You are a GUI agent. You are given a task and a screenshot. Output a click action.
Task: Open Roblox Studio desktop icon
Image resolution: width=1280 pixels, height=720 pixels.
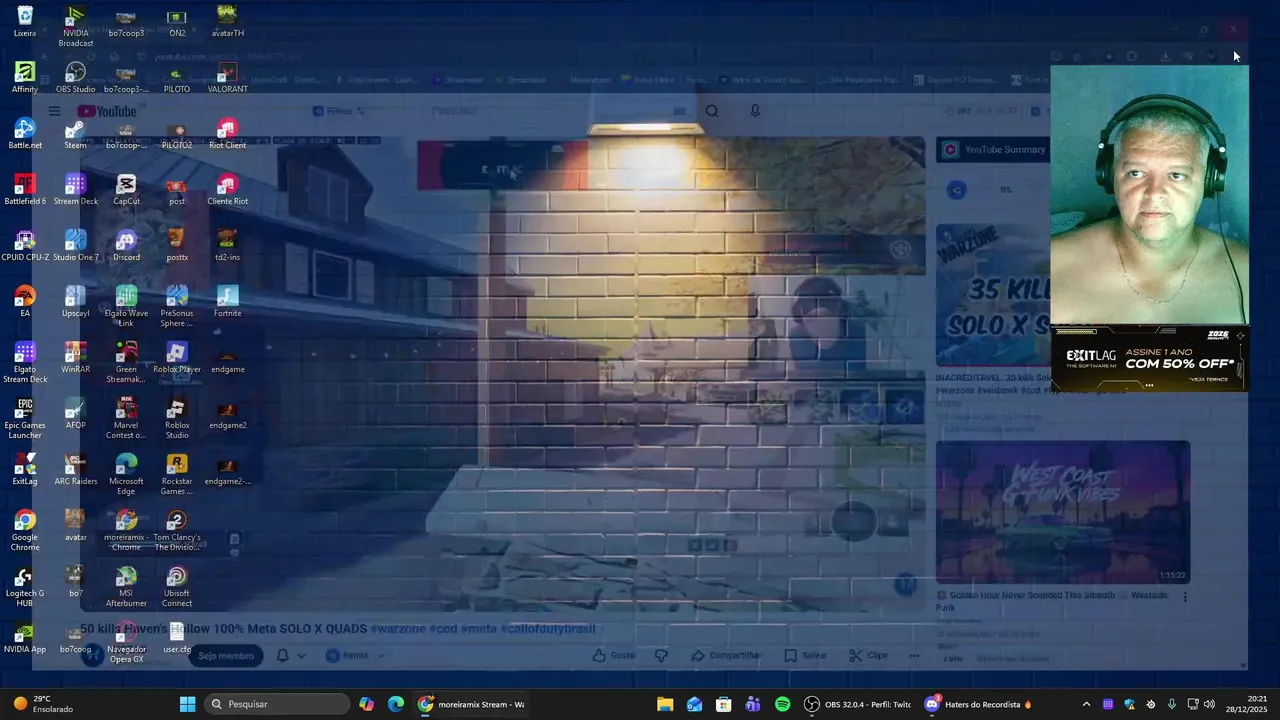(x=177, y=418)
